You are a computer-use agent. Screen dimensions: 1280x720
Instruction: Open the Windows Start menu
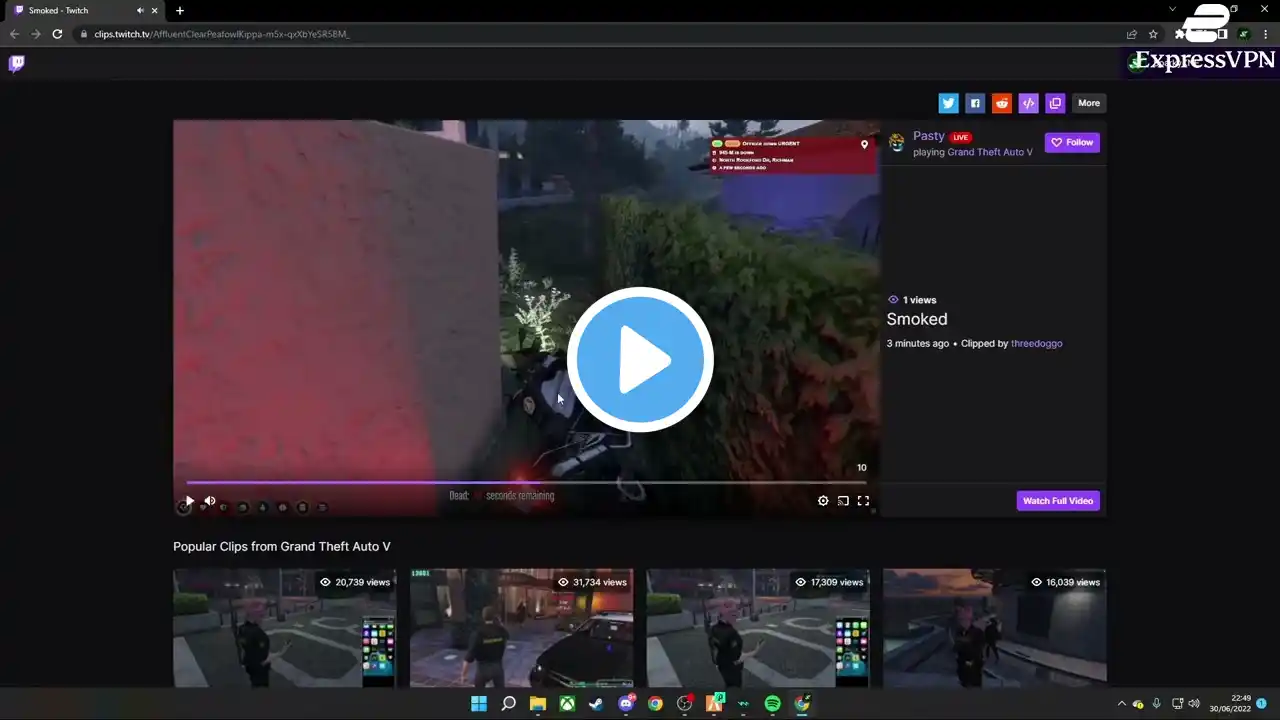[x=479, y=703]
